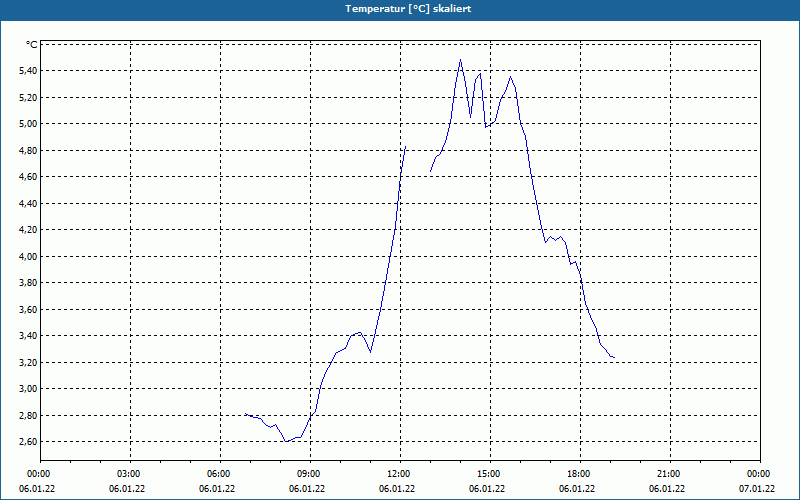Click the 3,00 y-axis value

(x=28, y=389)
